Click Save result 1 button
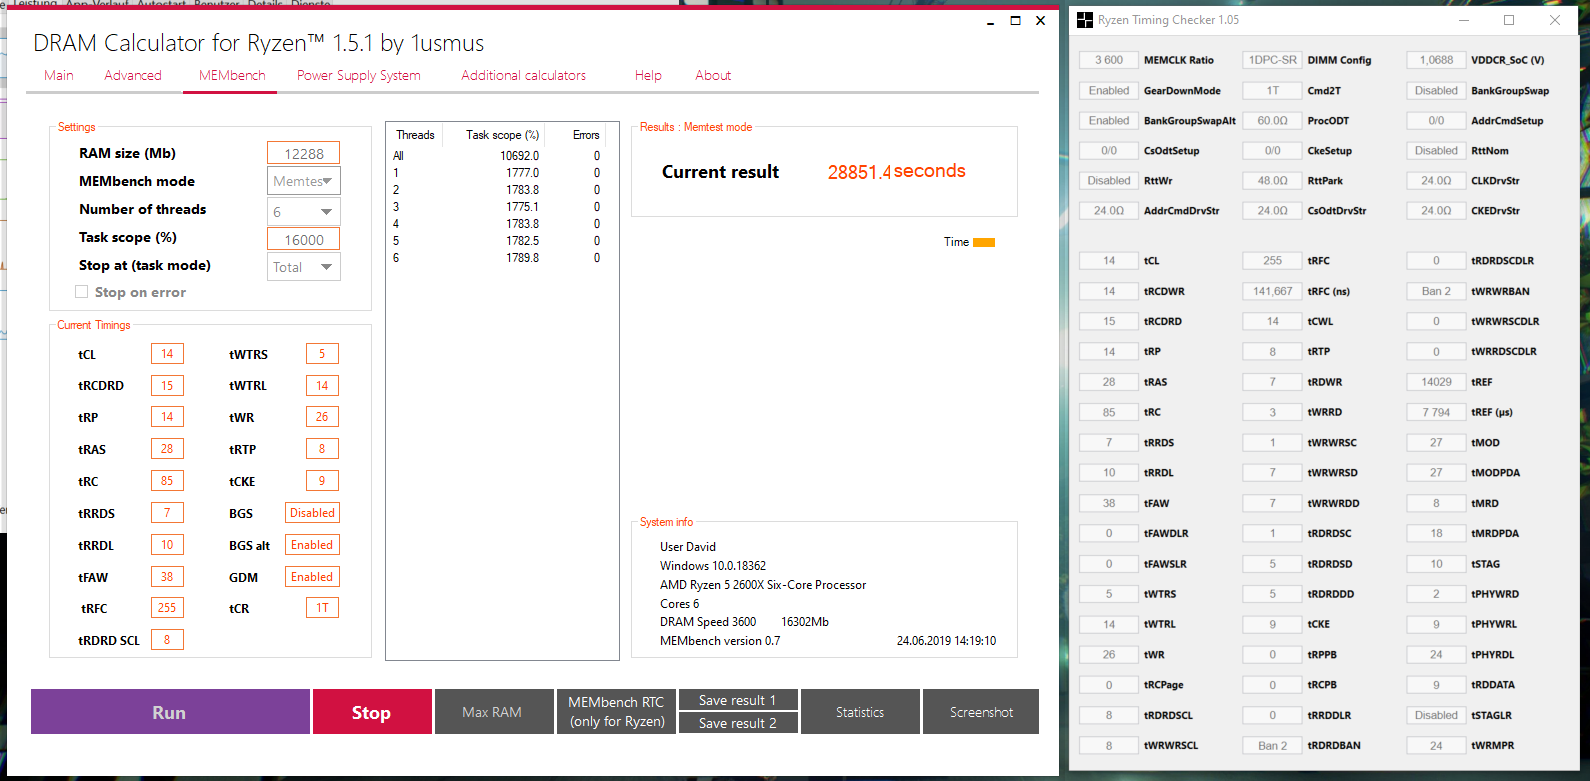This screenshot has width=1590, height=781. point(738,700)
